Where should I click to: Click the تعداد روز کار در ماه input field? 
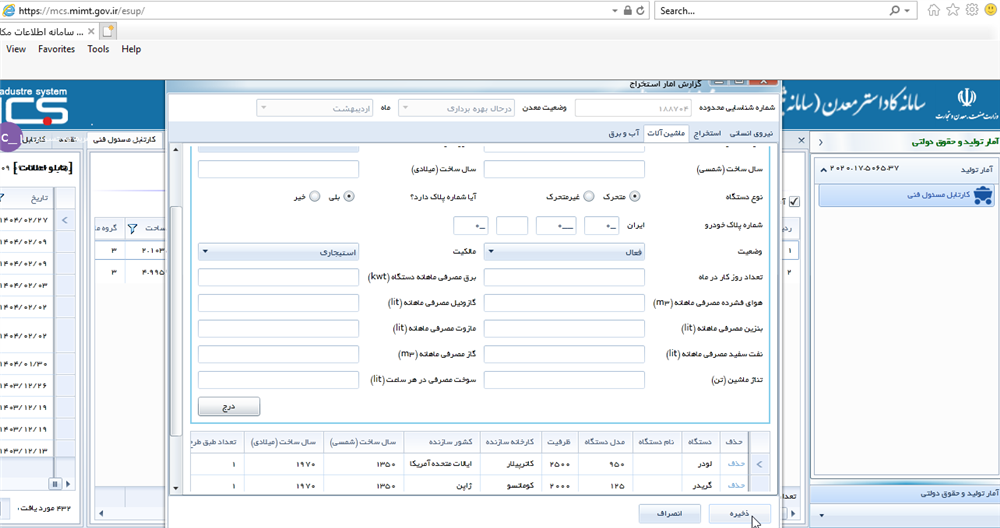coord(564,276)
